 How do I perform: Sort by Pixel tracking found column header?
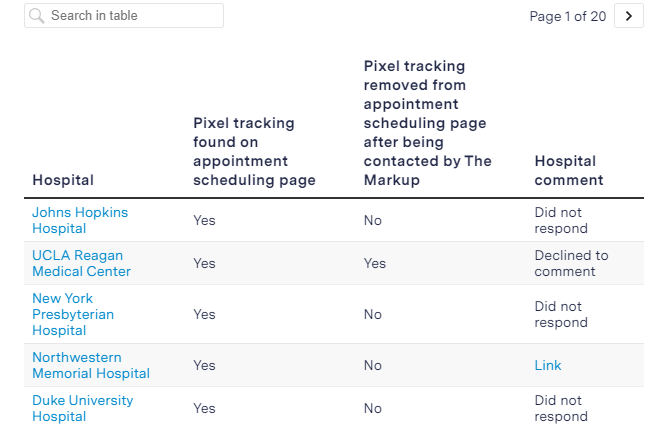(x=254, y=152)
